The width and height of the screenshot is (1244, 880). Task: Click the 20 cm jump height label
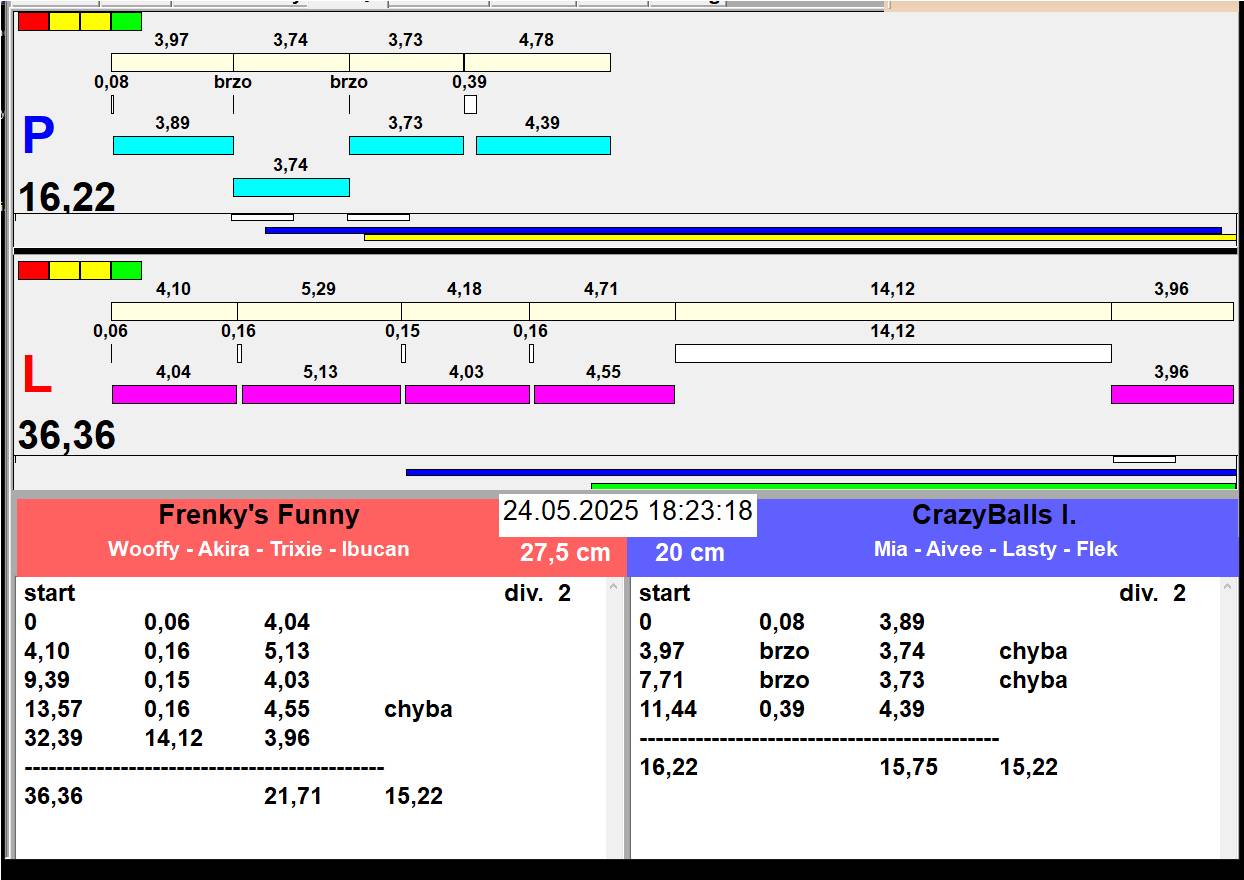coord(690,553)
